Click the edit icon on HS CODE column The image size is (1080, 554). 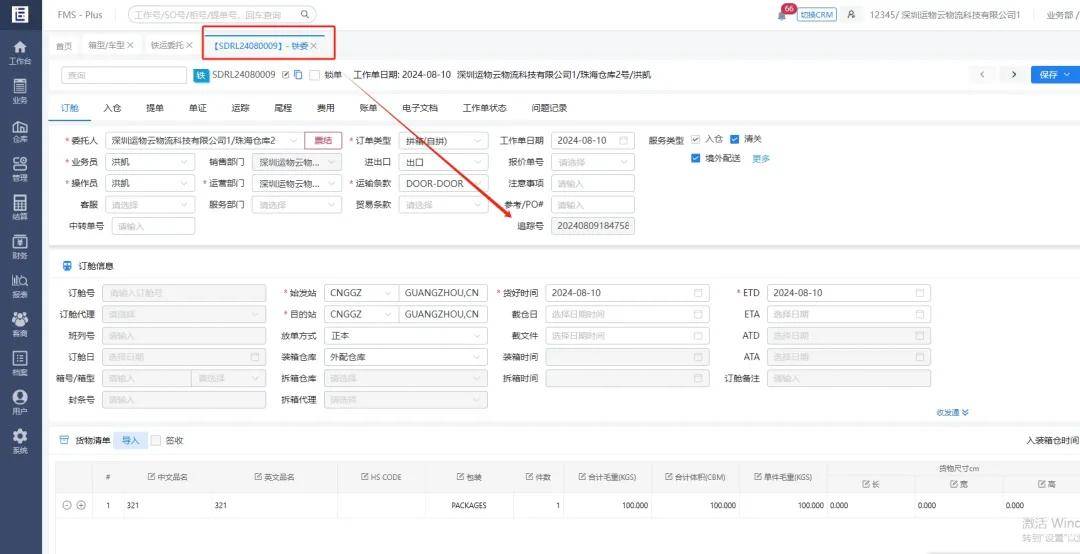(365, 477)
